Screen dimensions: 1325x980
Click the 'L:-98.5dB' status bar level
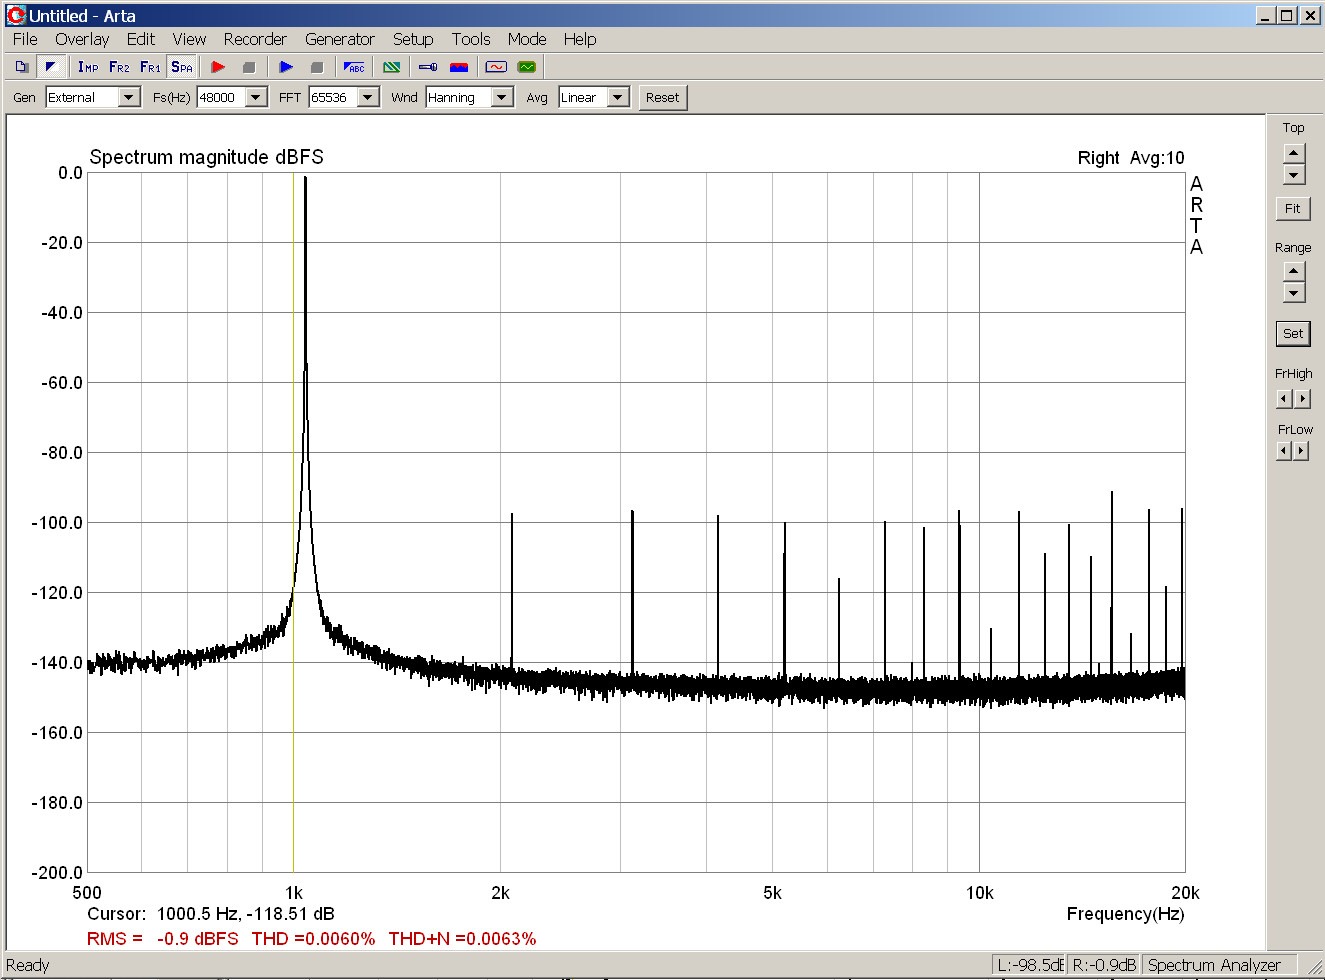[1030, 965]
